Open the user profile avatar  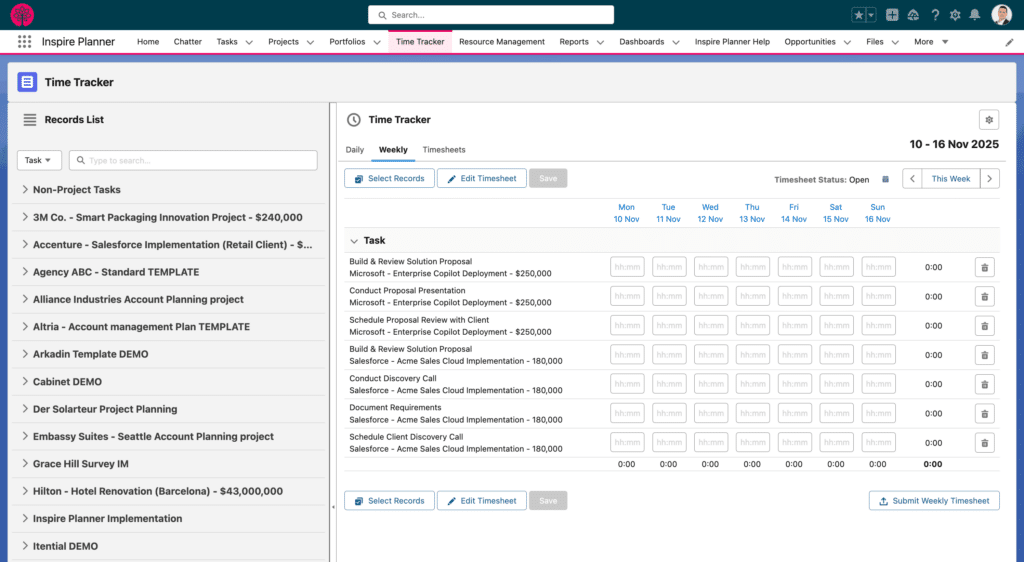(1001, 14)
